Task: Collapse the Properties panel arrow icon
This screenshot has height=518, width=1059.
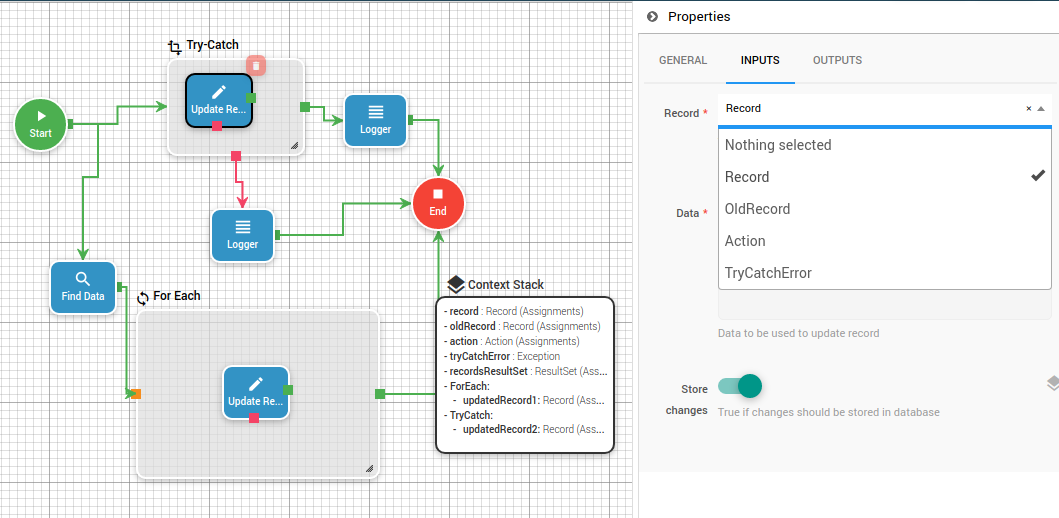Action: coord(652,17)
